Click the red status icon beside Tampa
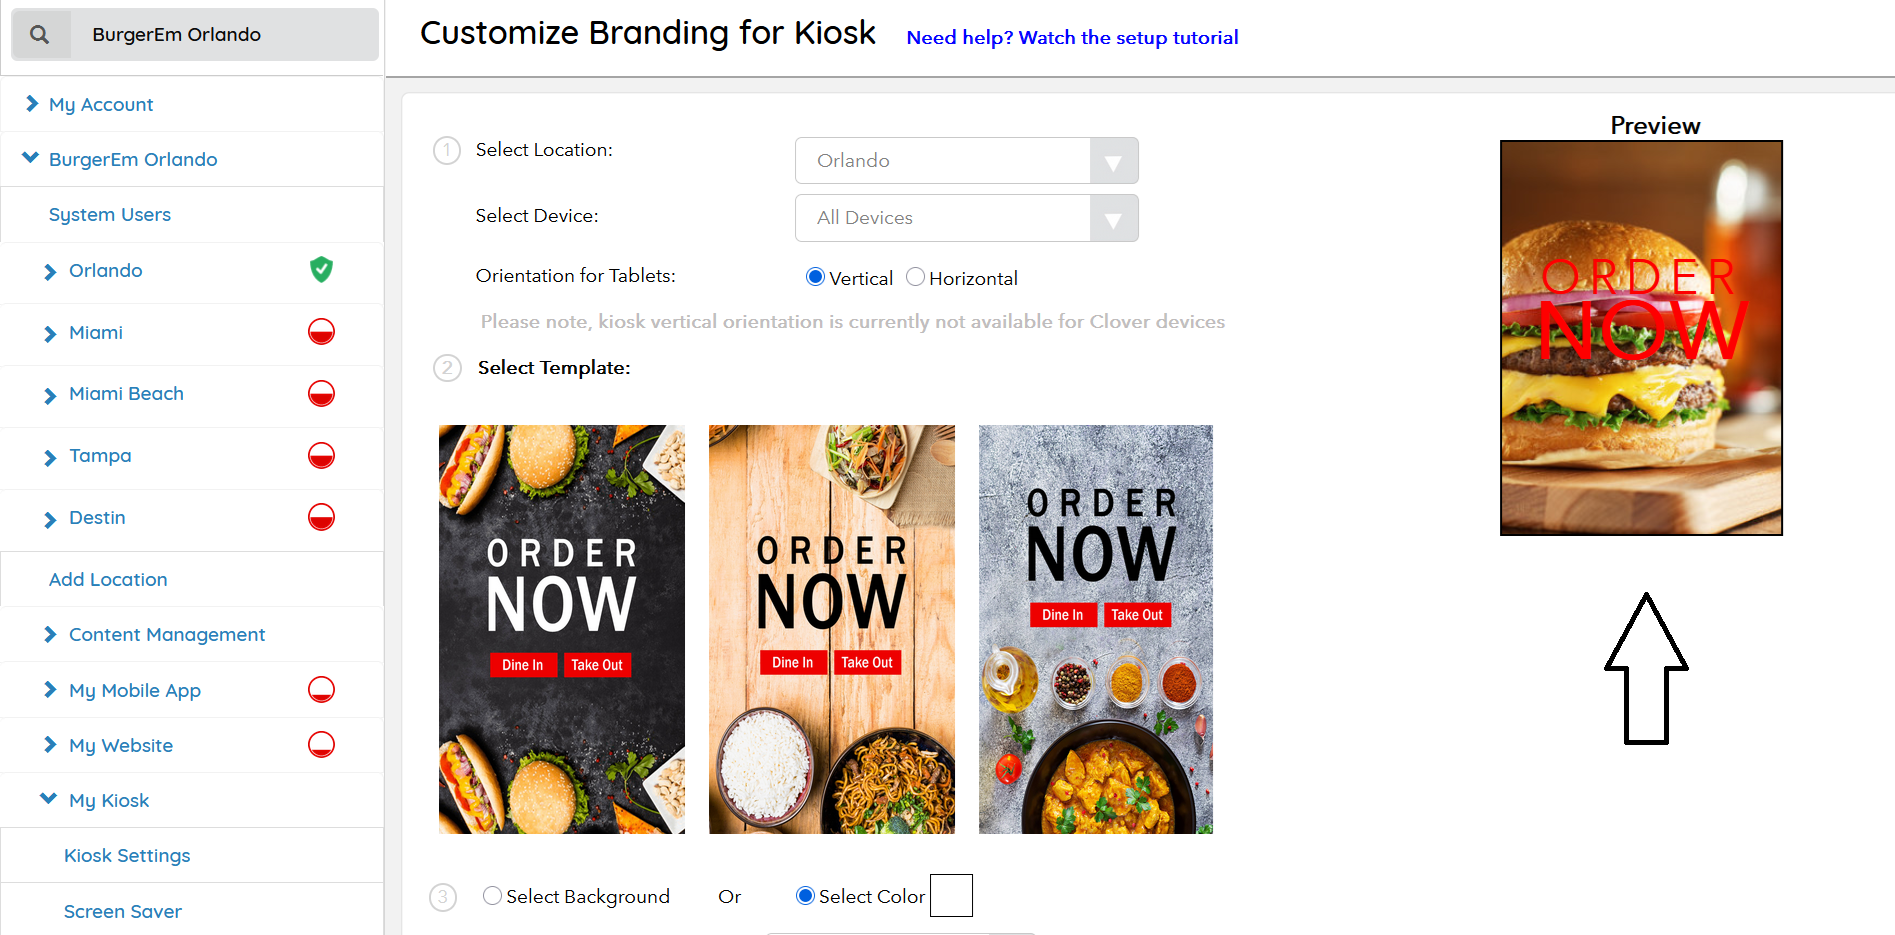The width and height of the screenshot is (1895, 935). tap(321, 456)
